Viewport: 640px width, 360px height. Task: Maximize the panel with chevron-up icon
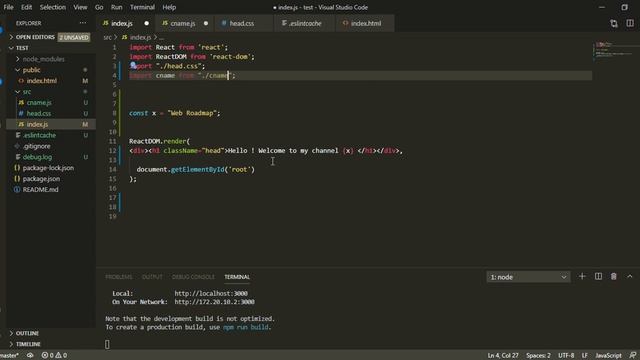(x=630, y=277)
